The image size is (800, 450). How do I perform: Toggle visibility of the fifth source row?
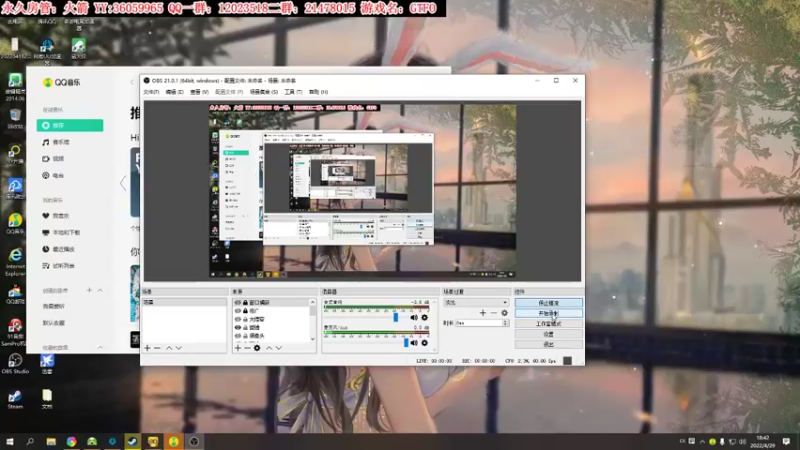(x=238, y=336)
